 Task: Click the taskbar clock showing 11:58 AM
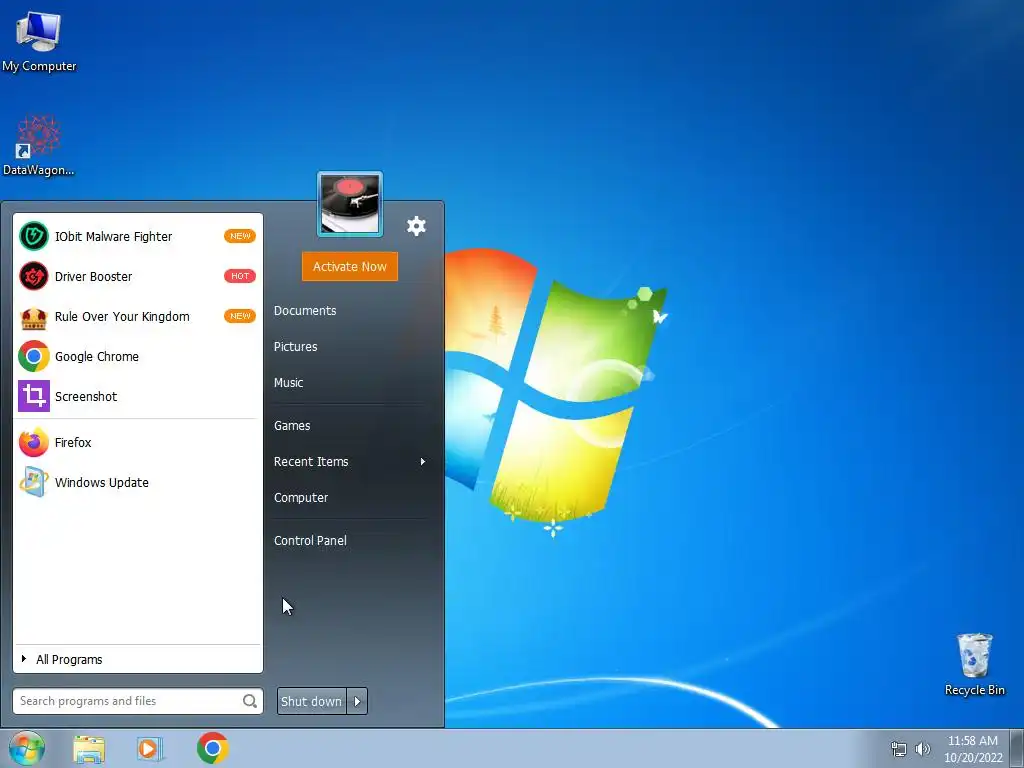pyautogui.click(x=972, y=741)
